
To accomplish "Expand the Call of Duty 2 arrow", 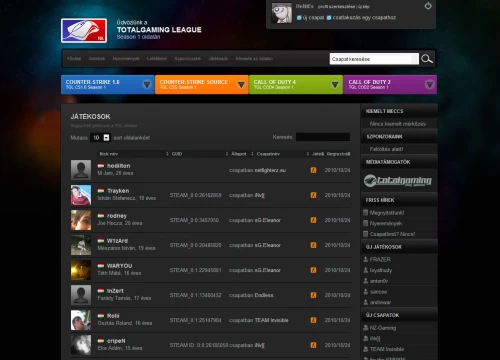I will (430, 85).
